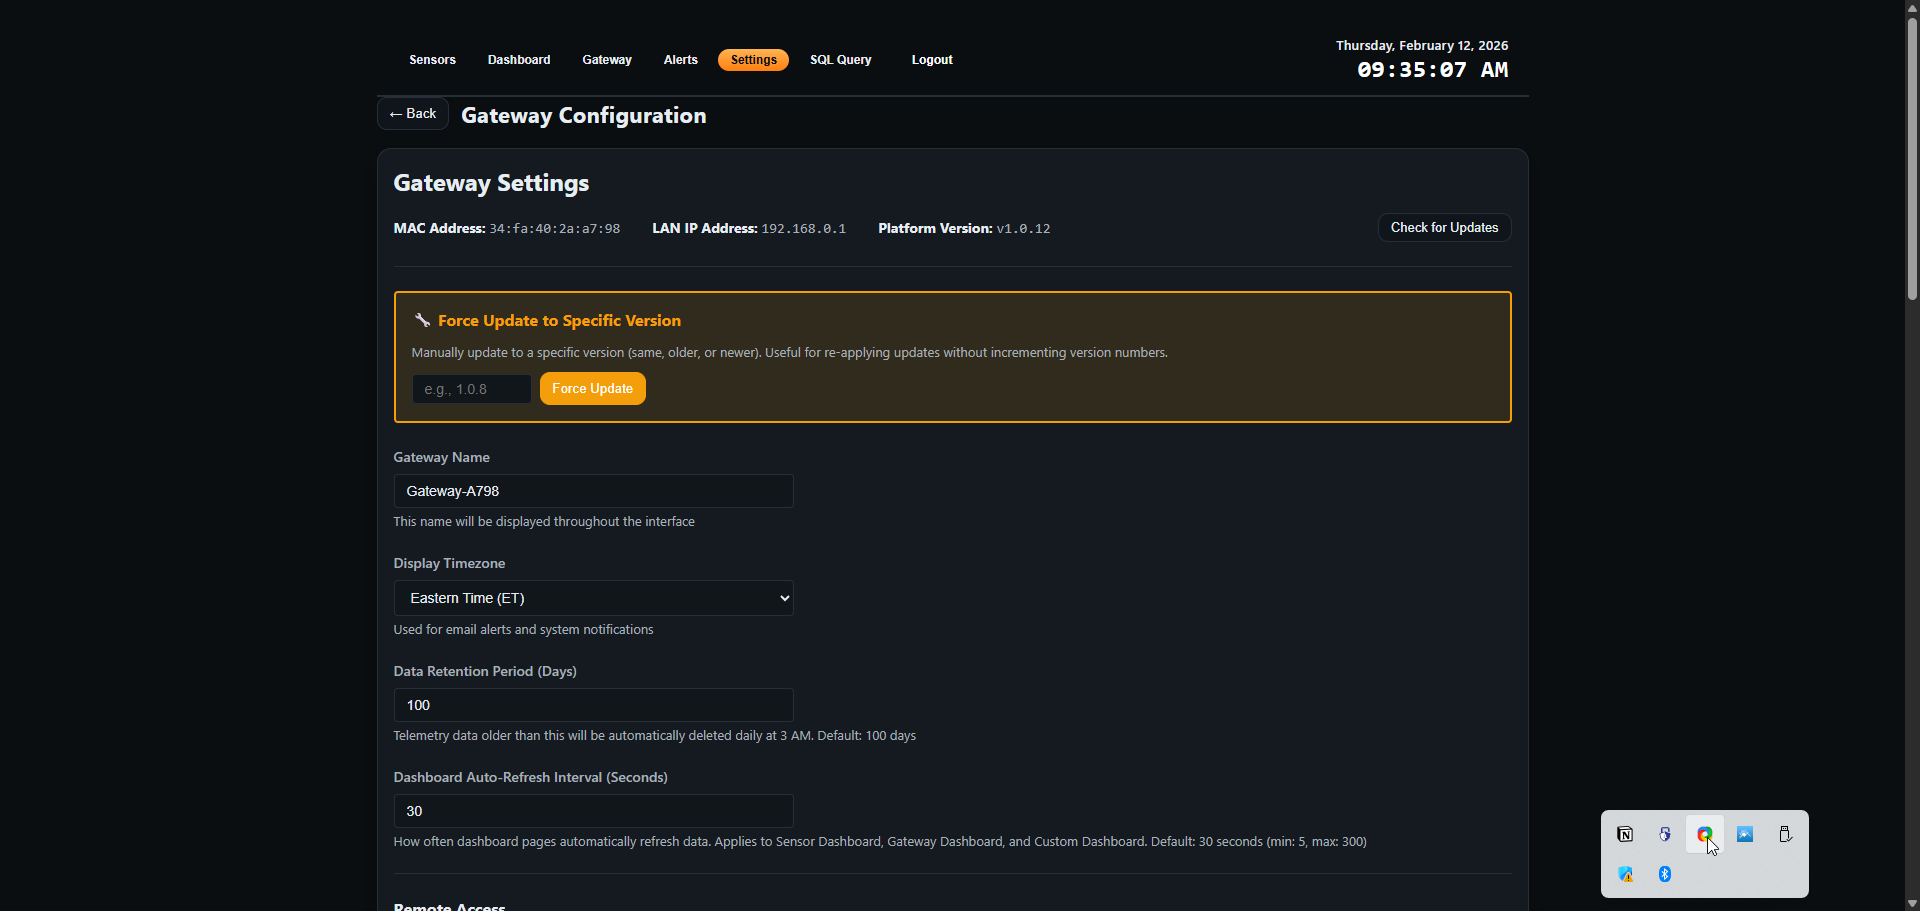Open the Display Timezone dropdown
The height and width of the screenshot is (911, 1920).
coord(593,598)
